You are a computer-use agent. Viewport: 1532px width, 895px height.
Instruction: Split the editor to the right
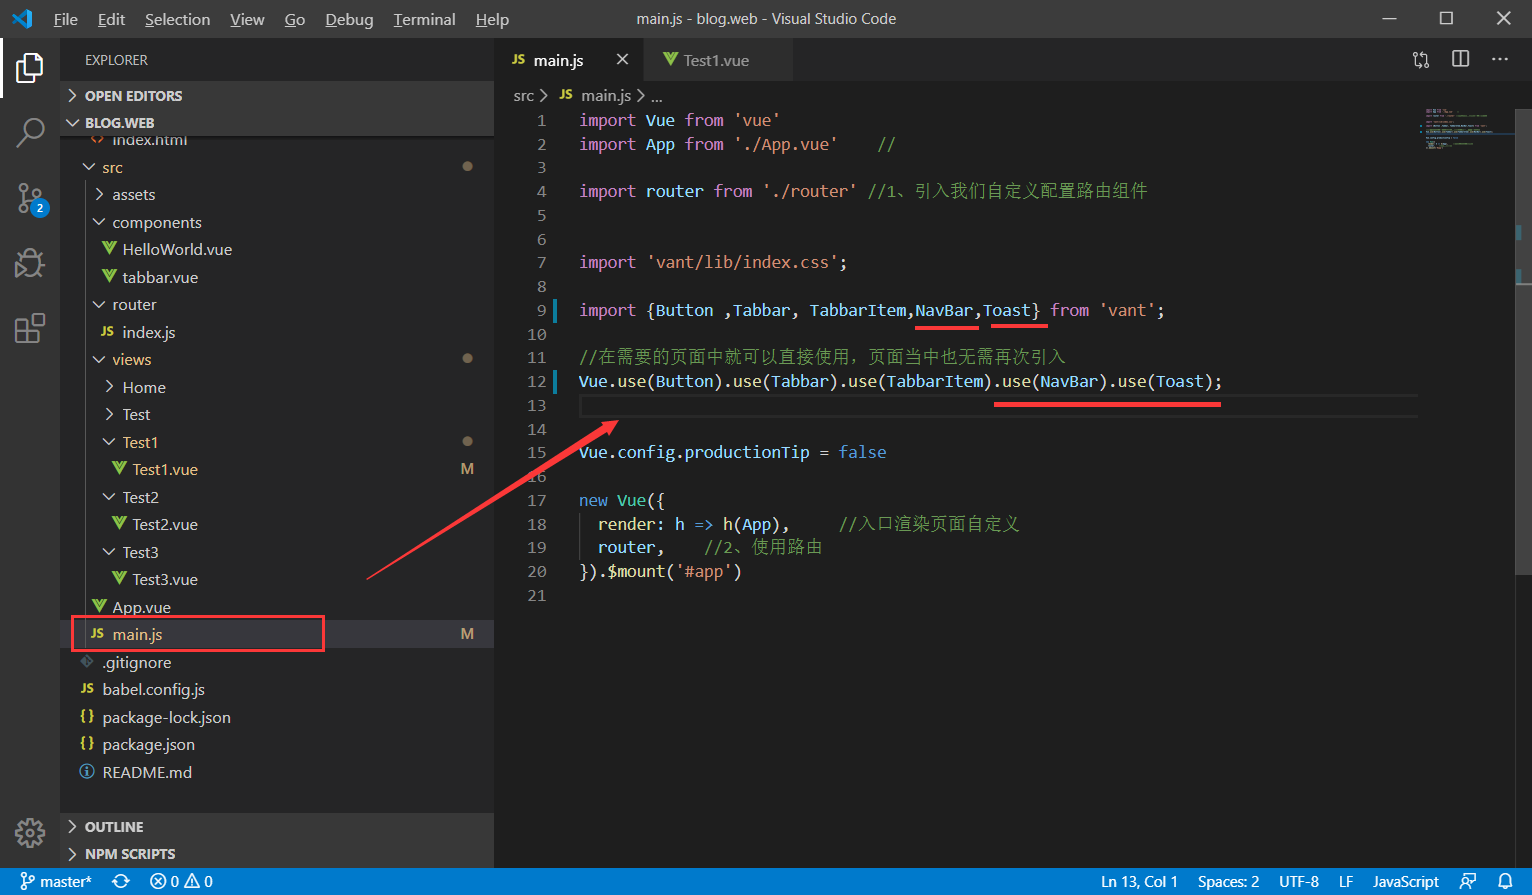click(1461, 59)
